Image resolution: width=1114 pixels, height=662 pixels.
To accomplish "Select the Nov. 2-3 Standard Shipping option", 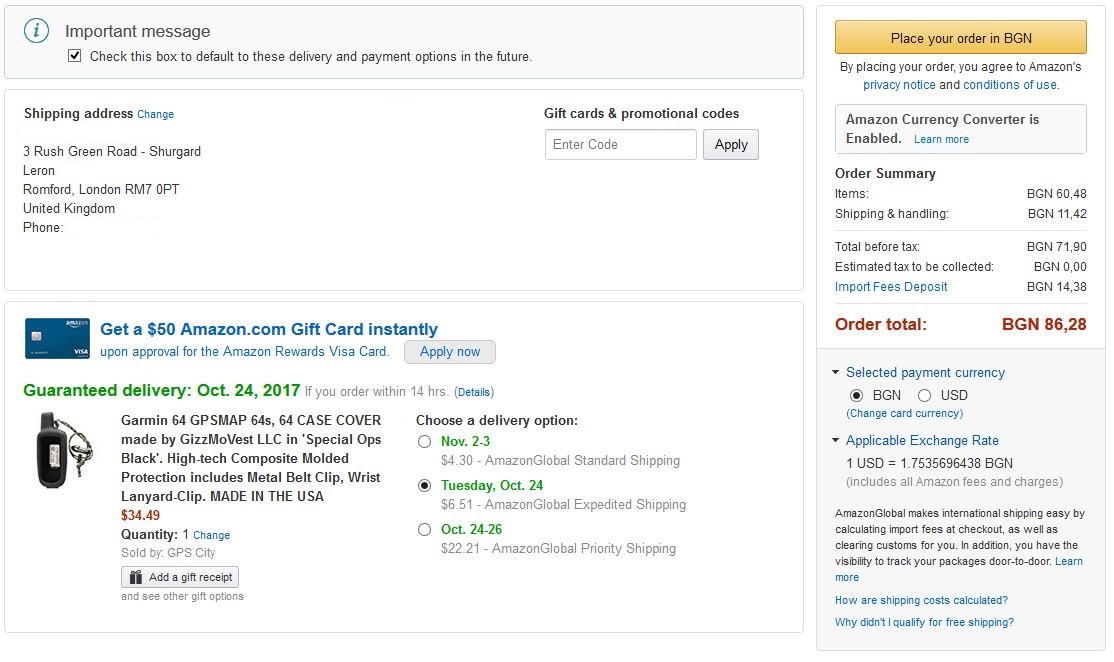I will 425,441.
